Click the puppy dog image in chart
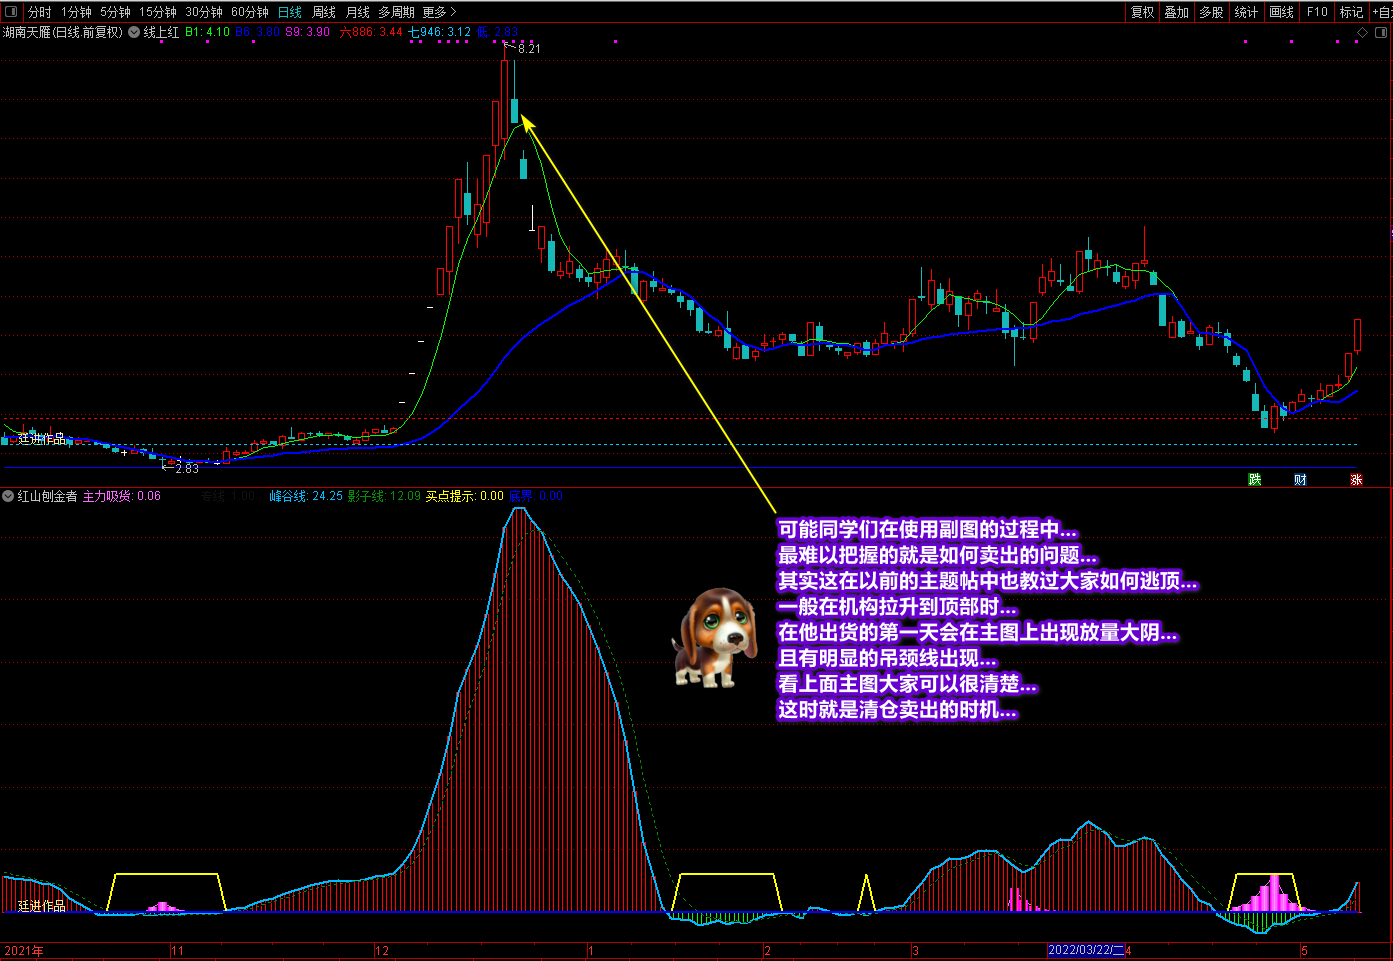This screenshot has width=1393, height=961. [714, 637]
